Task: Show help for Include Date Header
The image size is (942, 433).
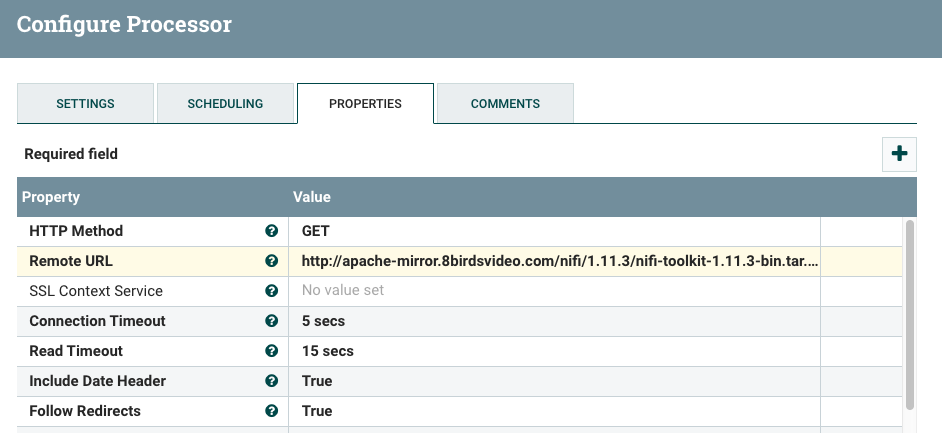Action: click(x=272, y=381)
